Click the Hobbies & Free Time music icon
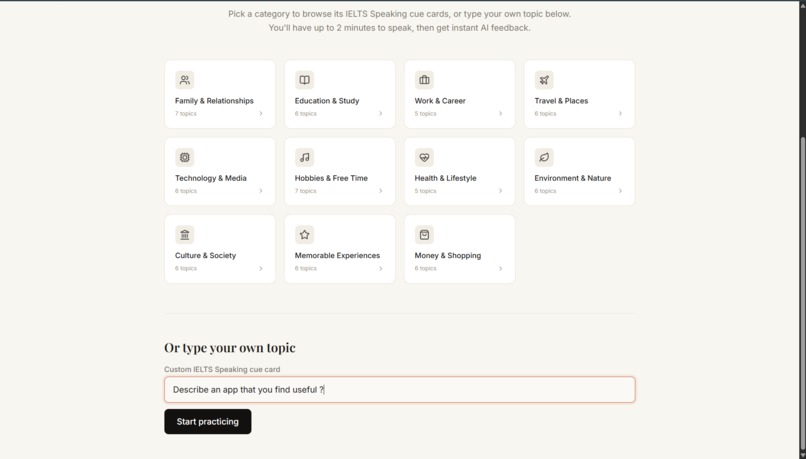Viewport: 806px width, 459px height. (304, 157)
